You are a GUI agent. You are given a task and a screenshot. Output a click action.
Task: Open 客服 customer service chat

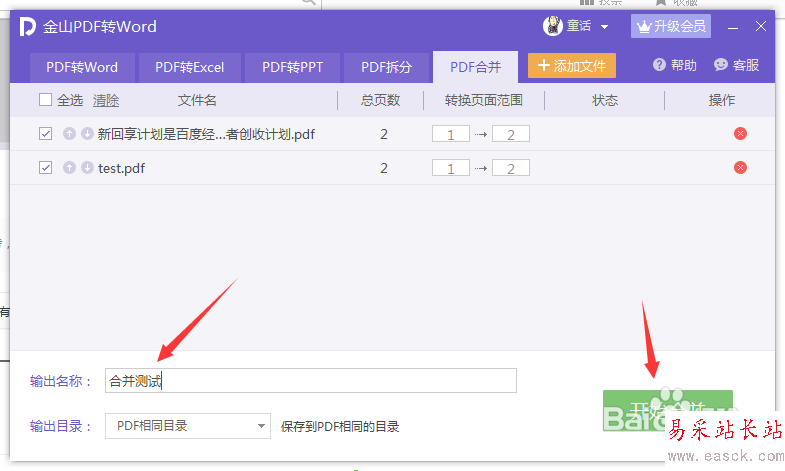(736, 65)
